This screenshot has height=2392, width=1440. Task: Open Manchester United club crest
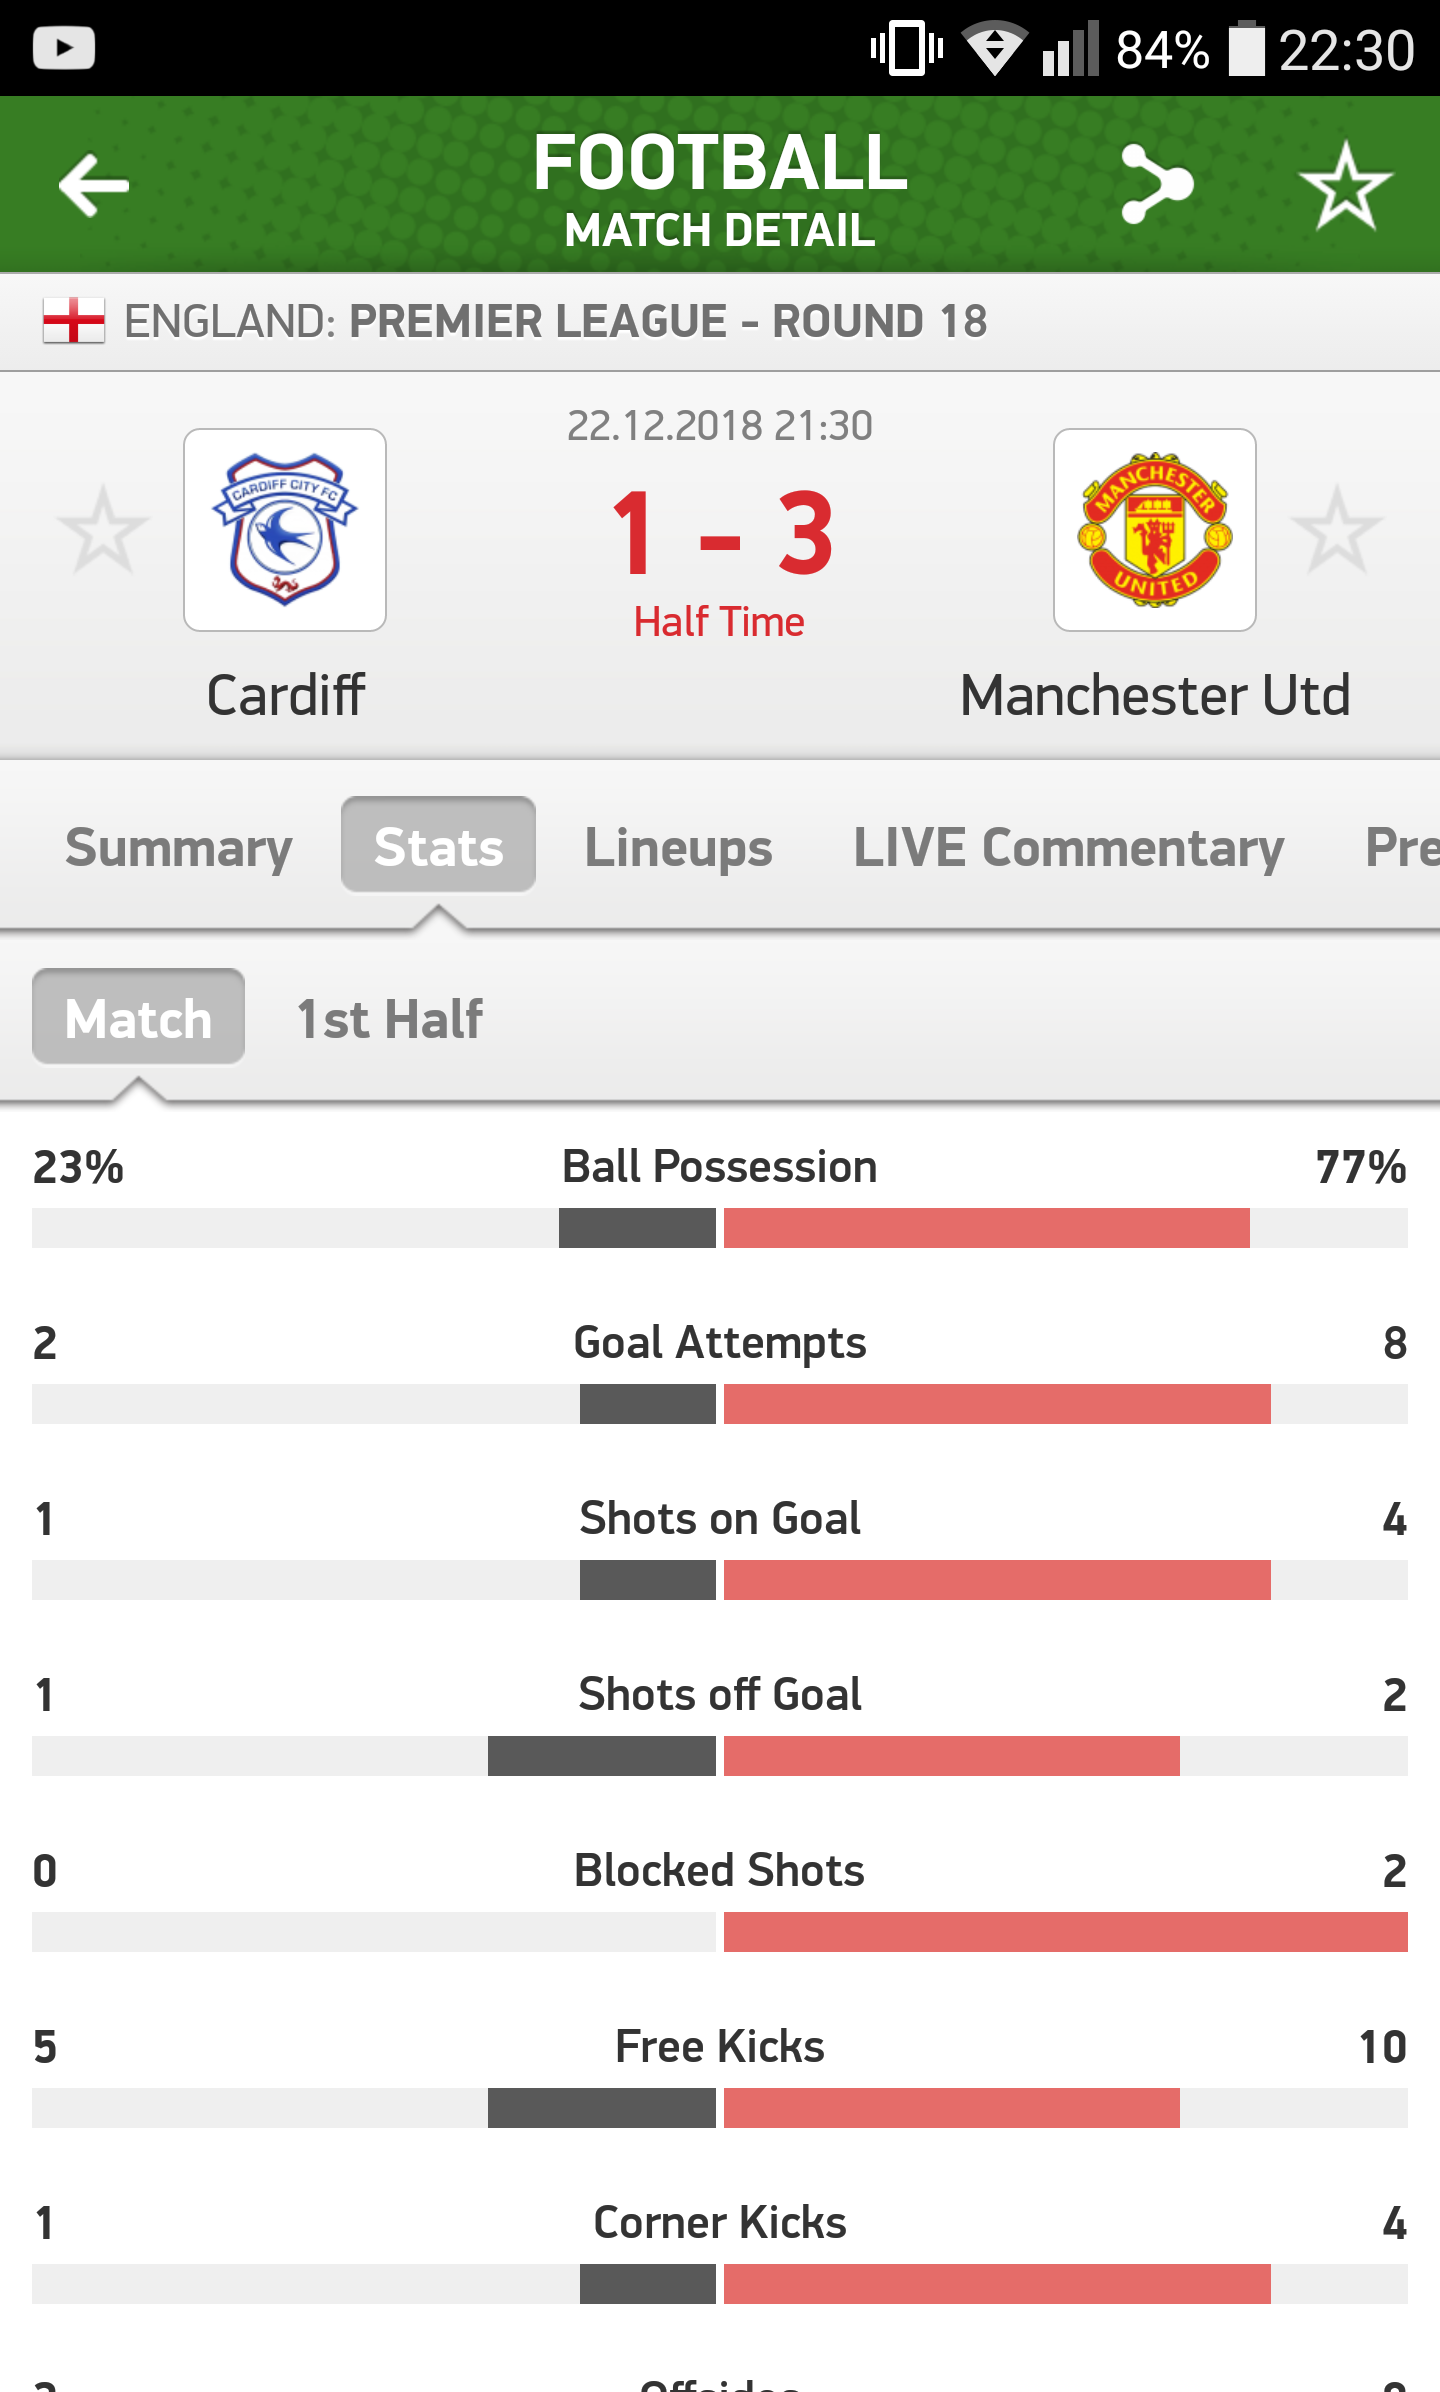click(1155, 530)
